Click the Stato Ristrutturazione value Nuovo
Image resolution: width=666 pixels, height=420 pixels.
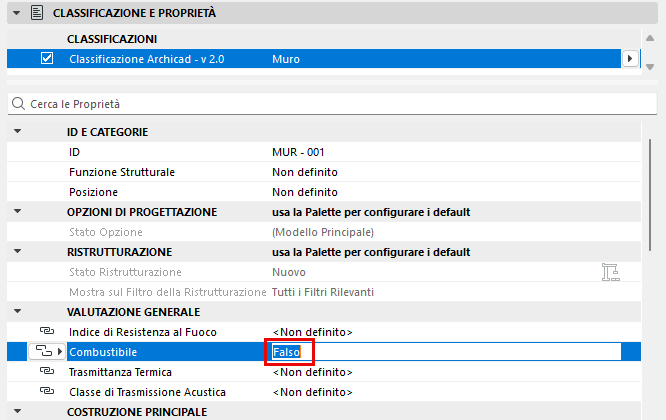tap(289, 272)
